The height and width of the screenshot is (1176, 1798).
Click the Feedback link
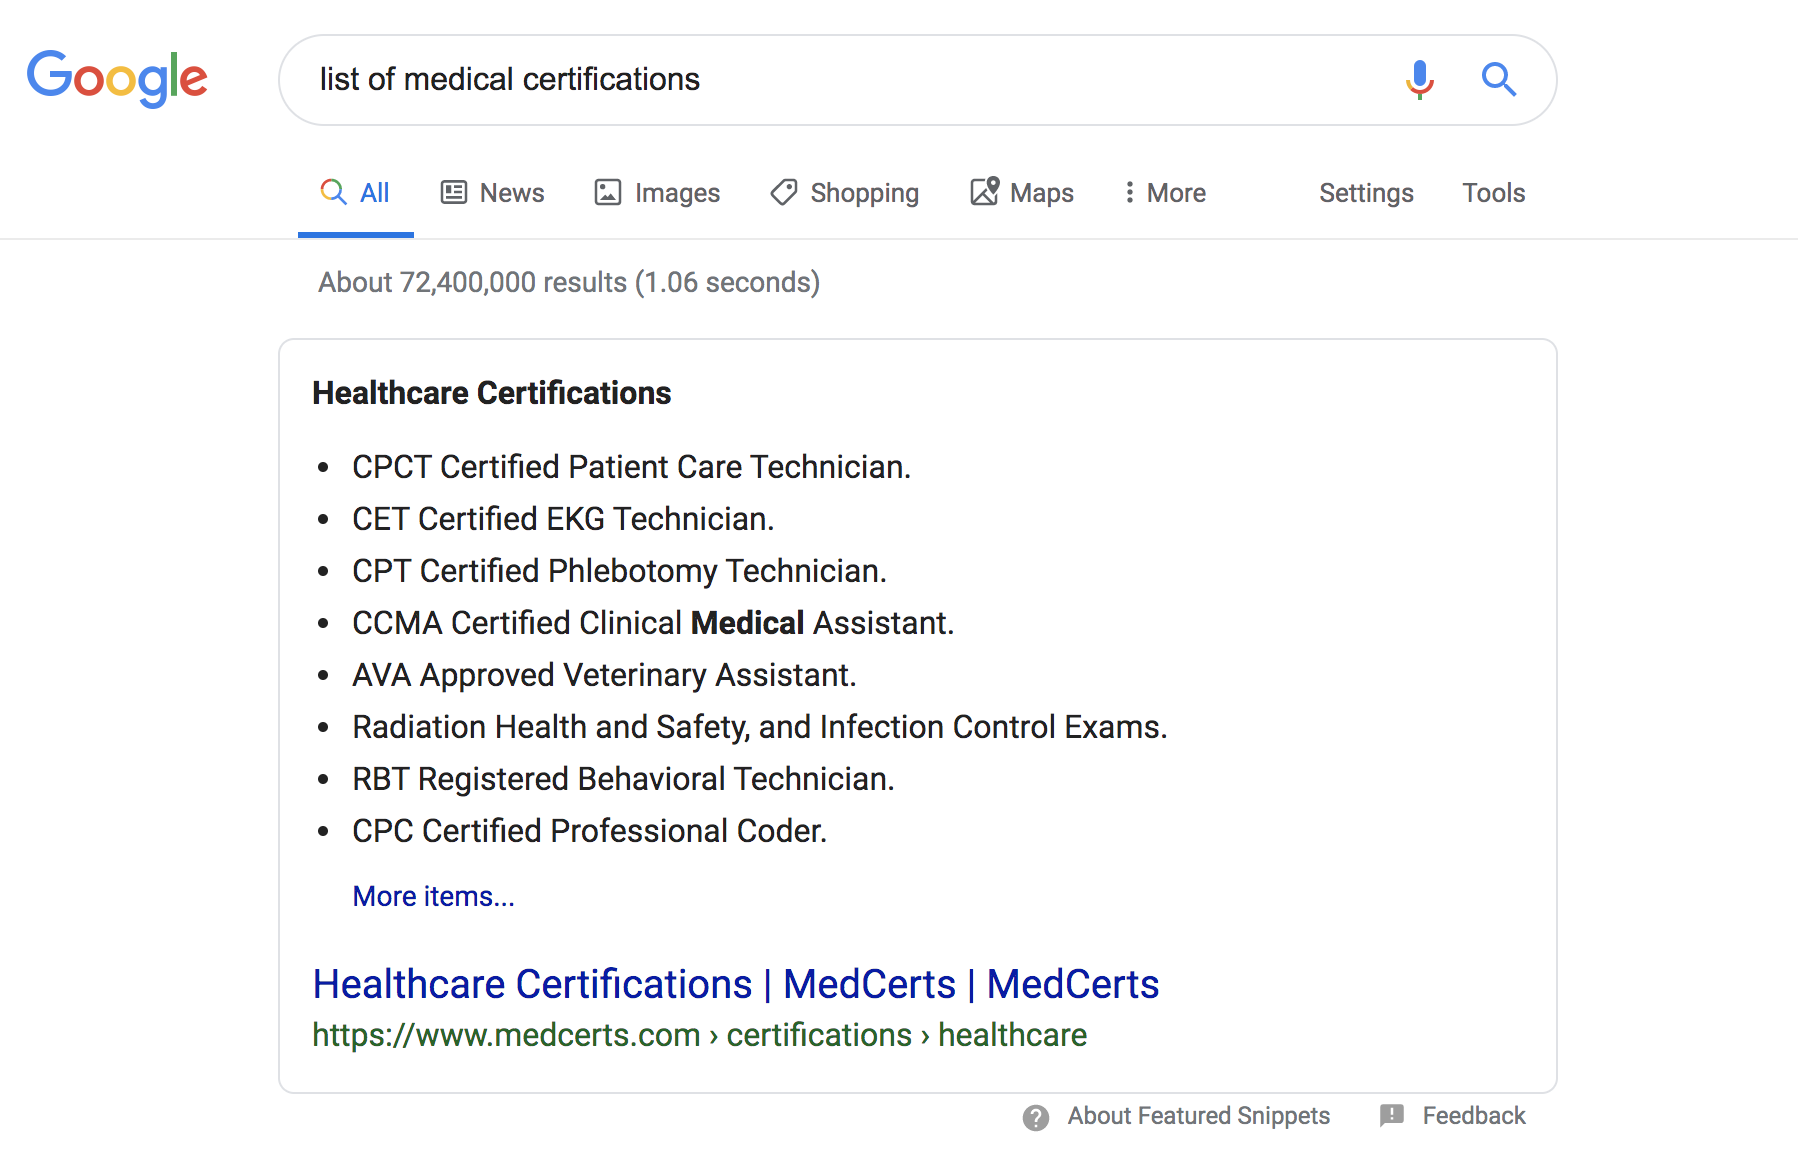(1473, 1116)
